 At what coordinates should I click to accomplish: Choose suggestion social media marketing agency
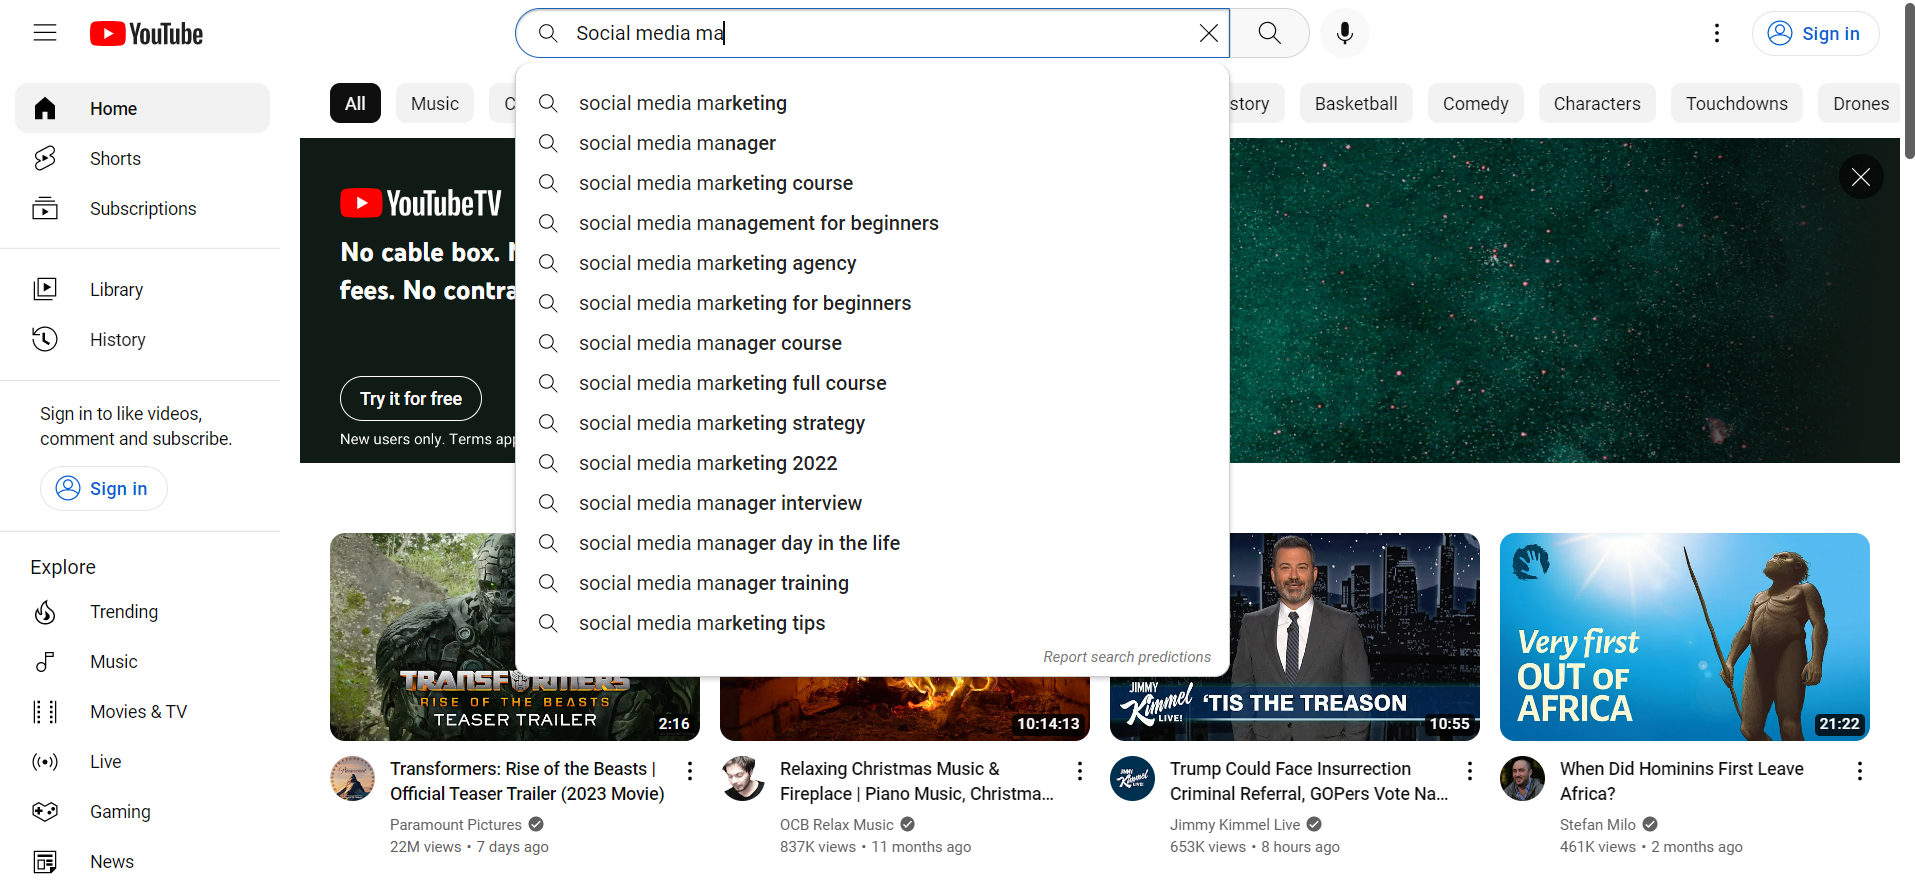[872, 263]
